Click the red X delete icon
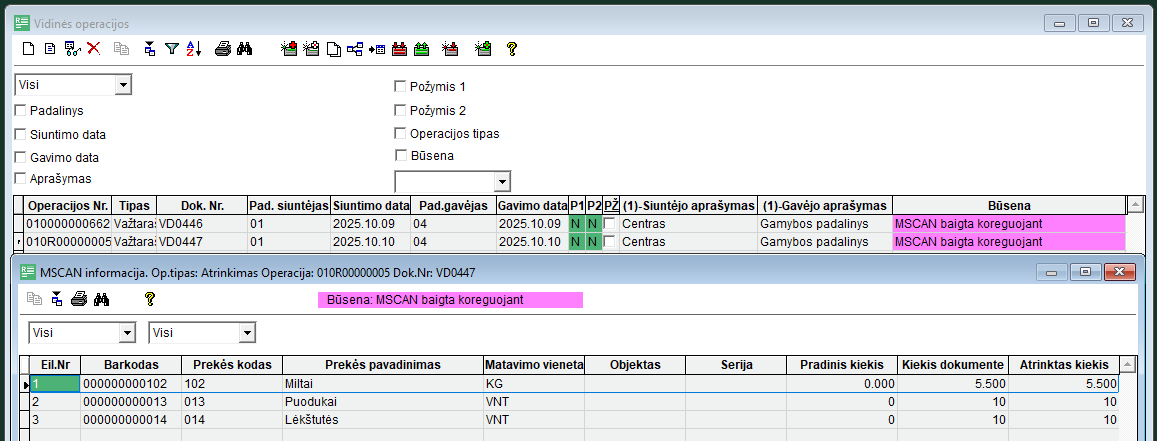This screenshot has width=1157, height=441. click(94, 48)
